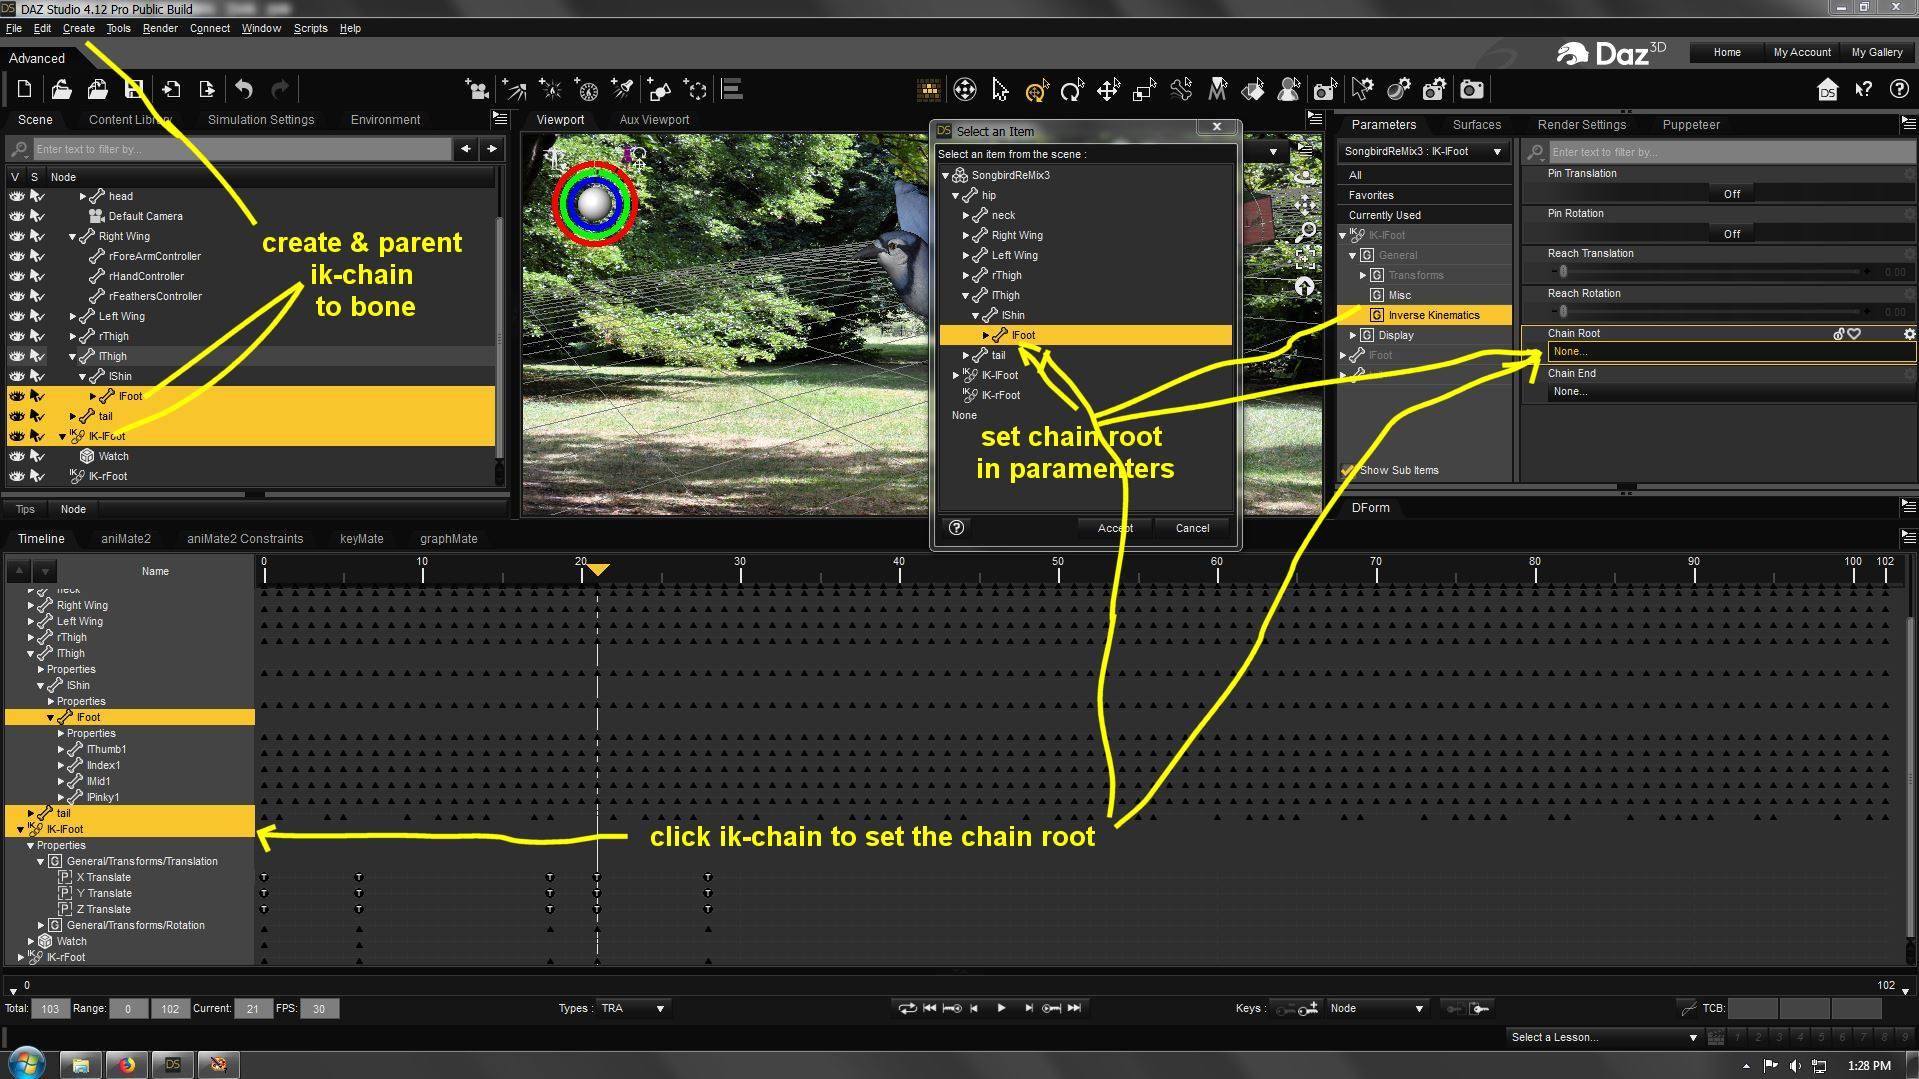The width and height of the screenshot is (1919, 1079).
Task: Toggle visibility eye for Watch node
Action: (x=16, y=456)
